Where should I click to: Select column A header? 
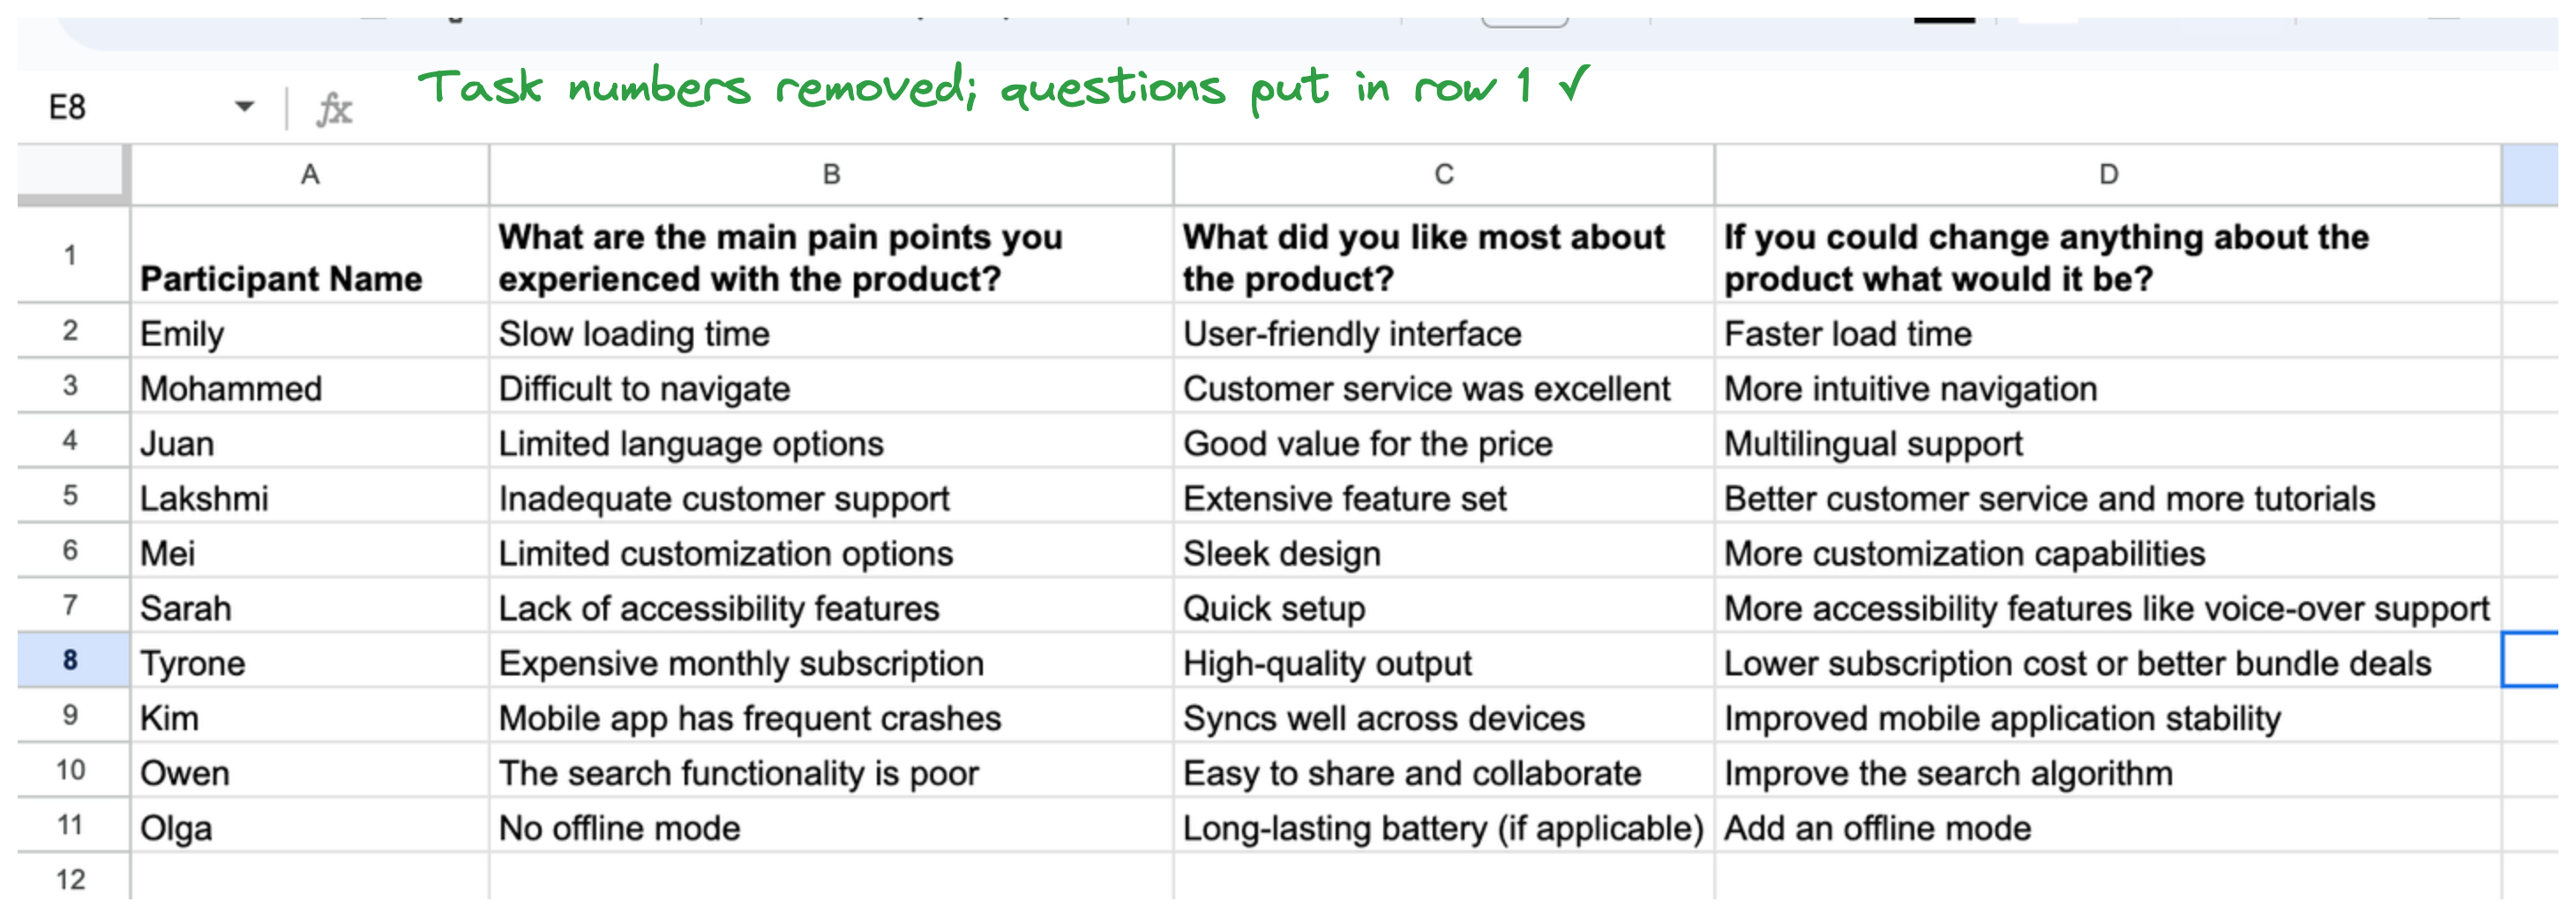pyautogui.click(x=310, y=175)
